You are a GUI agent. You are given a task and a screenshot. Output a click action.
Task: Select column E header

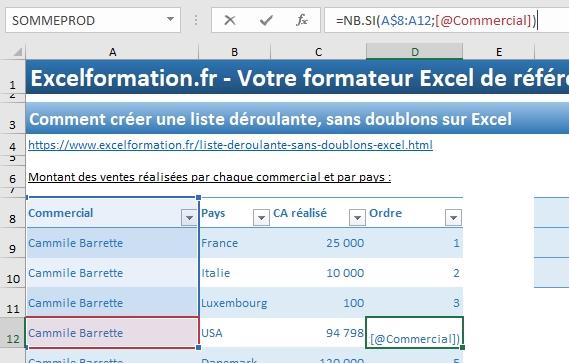[x=499, y=52]
